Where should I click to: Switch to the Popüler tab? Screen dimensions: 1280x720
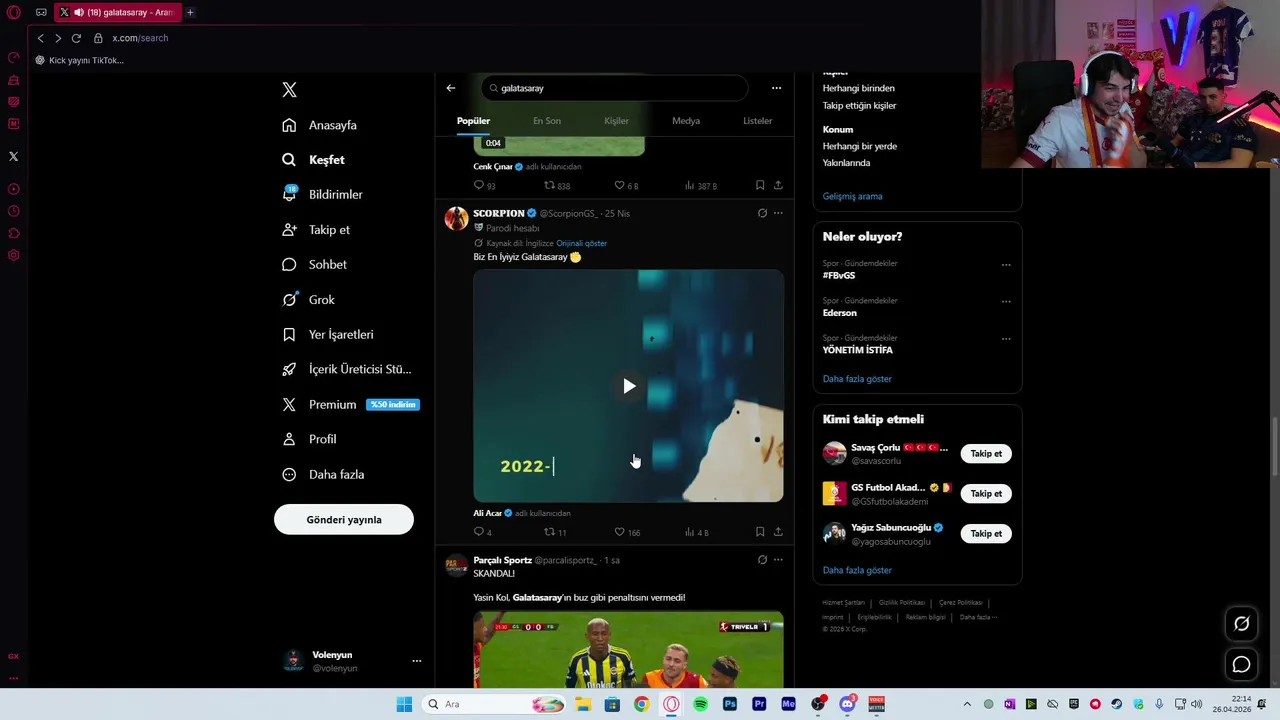(x=473, y=121)
